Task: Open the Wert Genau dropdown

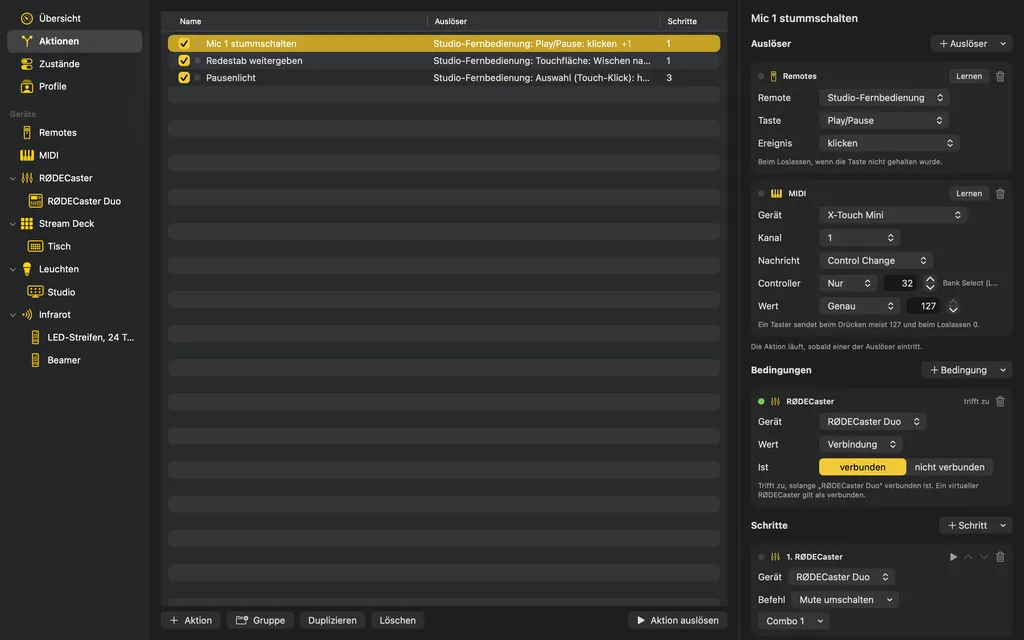Action: point(859,306)
